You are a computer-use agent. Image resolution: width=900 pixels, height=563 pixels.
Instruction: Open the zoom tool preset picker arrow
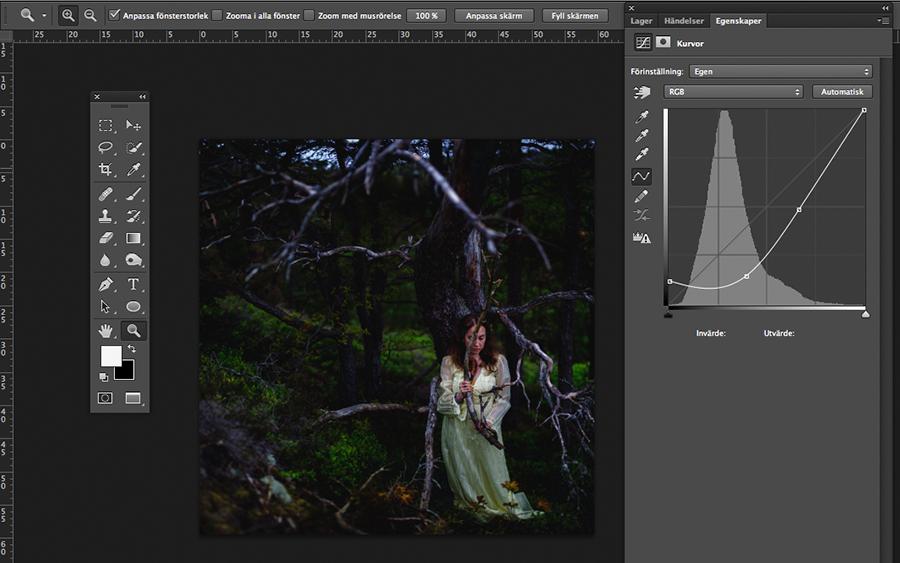[x=44, y=16]
